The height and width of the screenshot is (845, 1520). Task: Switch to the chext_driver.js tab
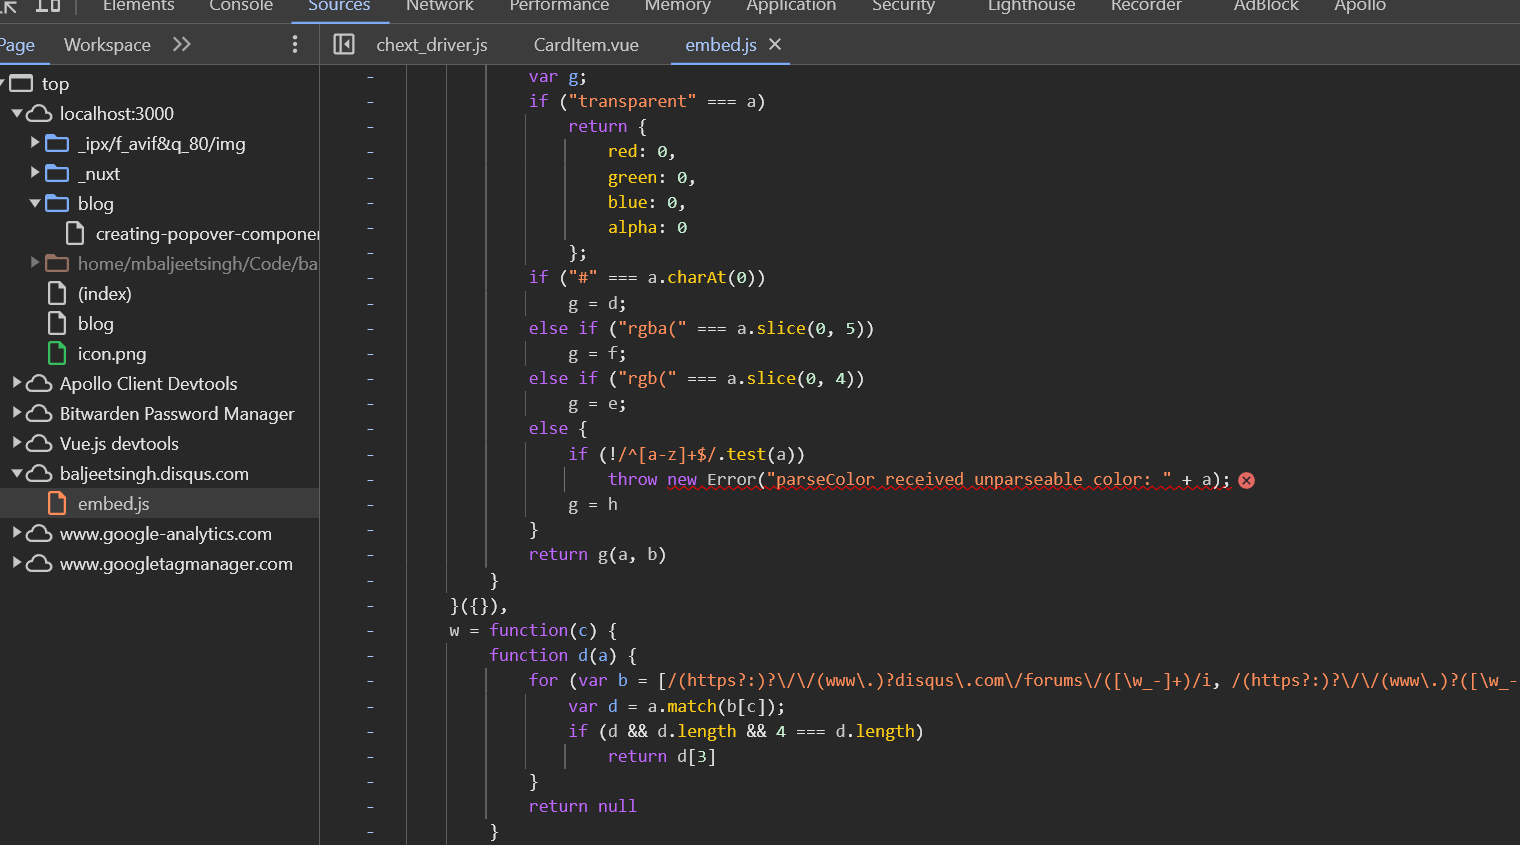pos(432,45)
